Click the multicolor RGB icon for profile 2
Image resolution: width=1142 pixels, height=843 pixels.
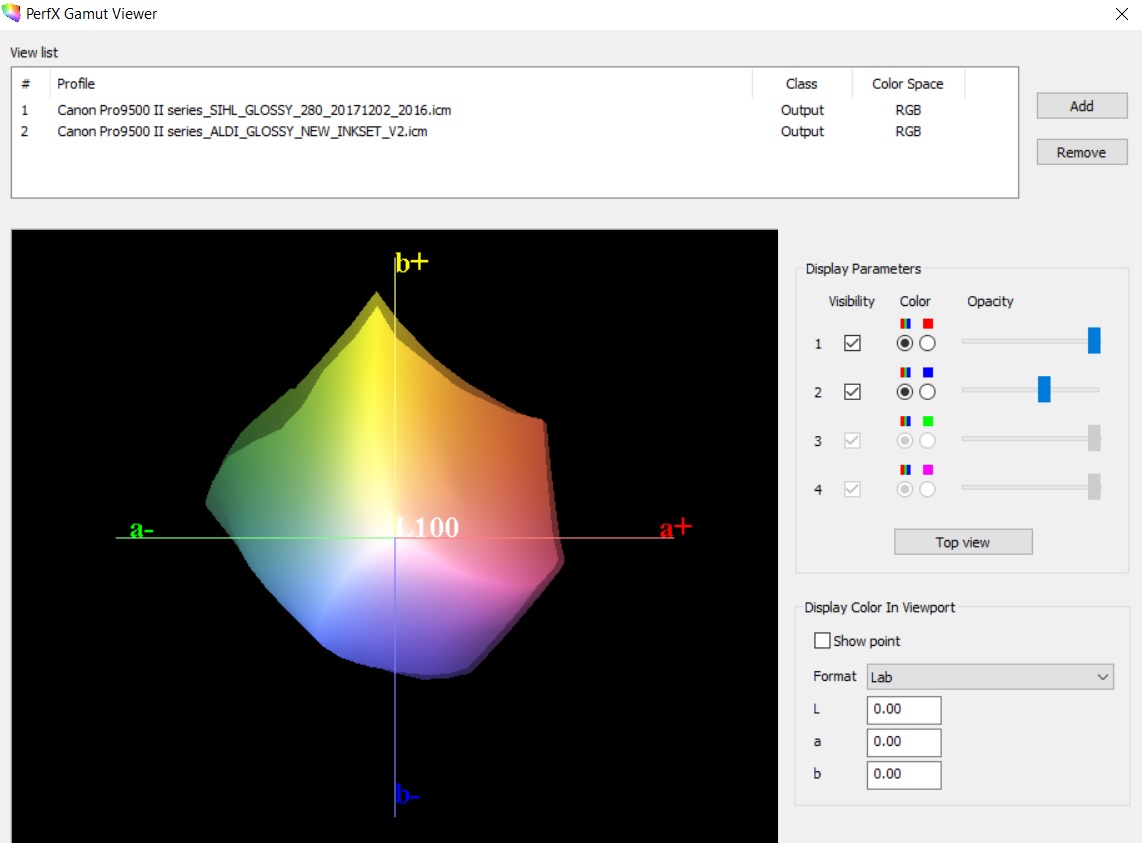coord(905,373)
